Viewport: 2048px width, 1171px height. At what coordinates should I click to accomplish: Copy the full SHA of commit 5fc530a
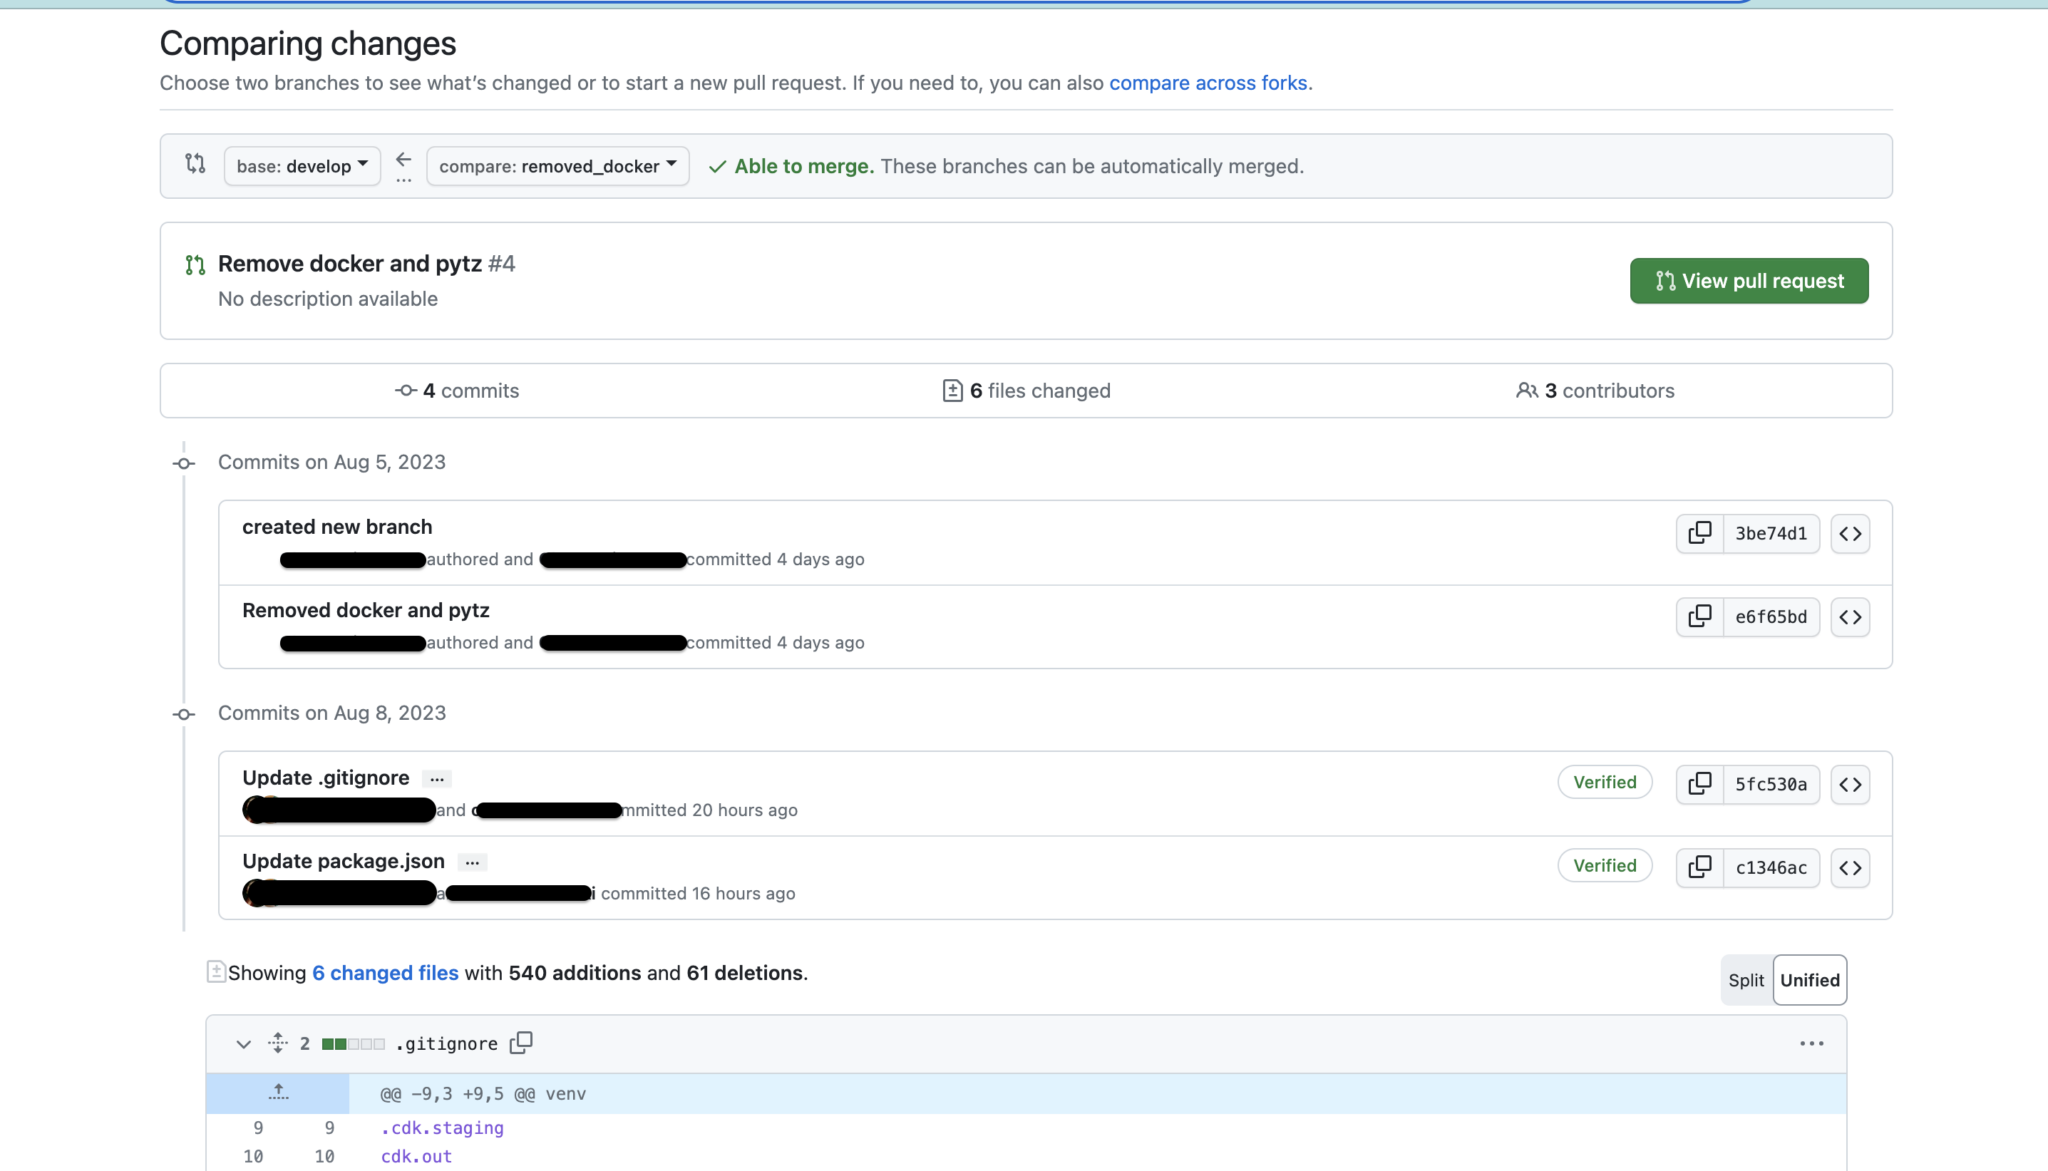click(1700, 784)
